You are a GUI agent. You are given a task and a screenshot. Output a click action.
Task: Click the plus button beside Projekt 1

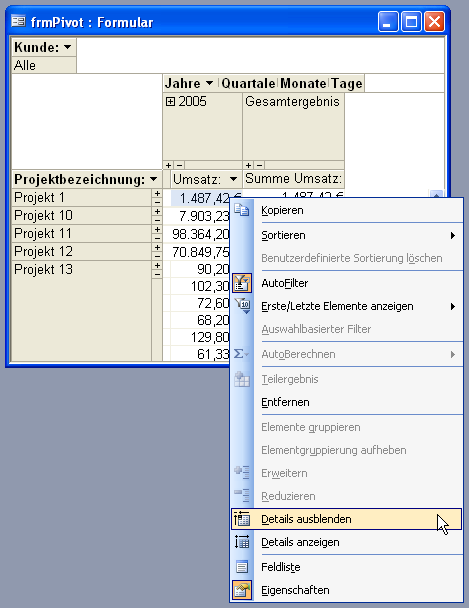coord(157,193)
